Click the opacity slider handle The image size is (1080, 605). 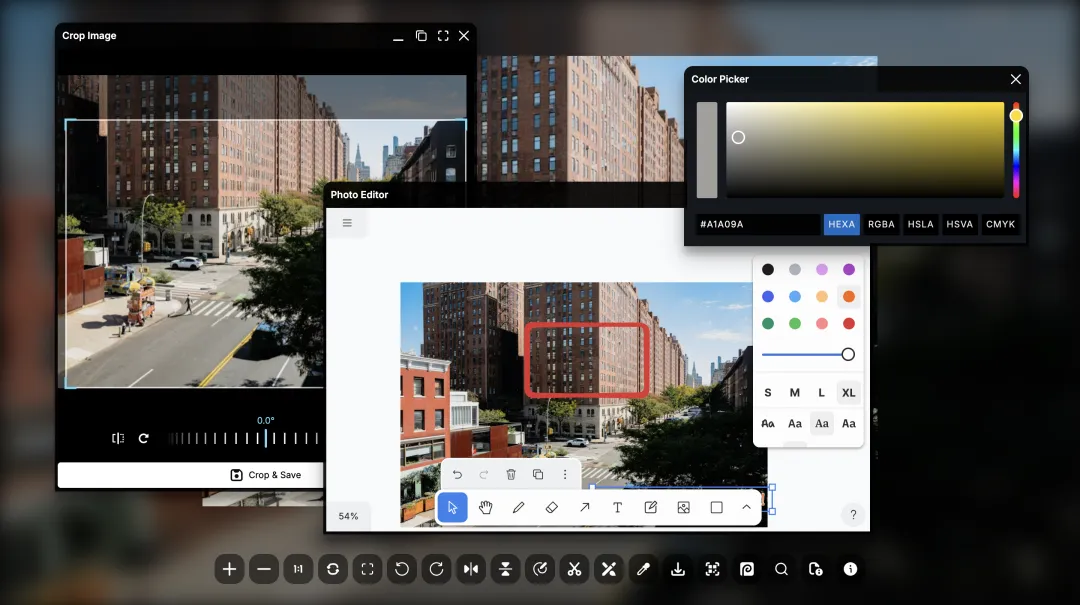848,354
